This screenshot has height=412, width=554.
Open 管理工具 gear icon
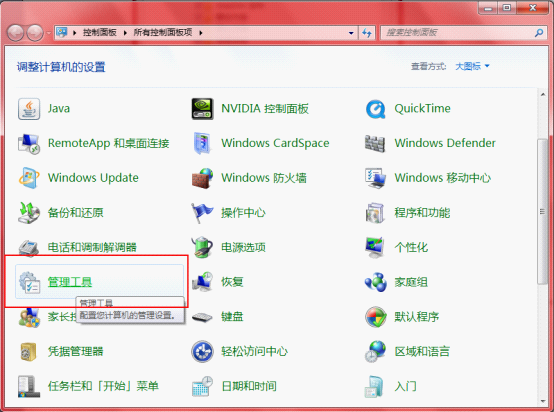coord(29,282)
